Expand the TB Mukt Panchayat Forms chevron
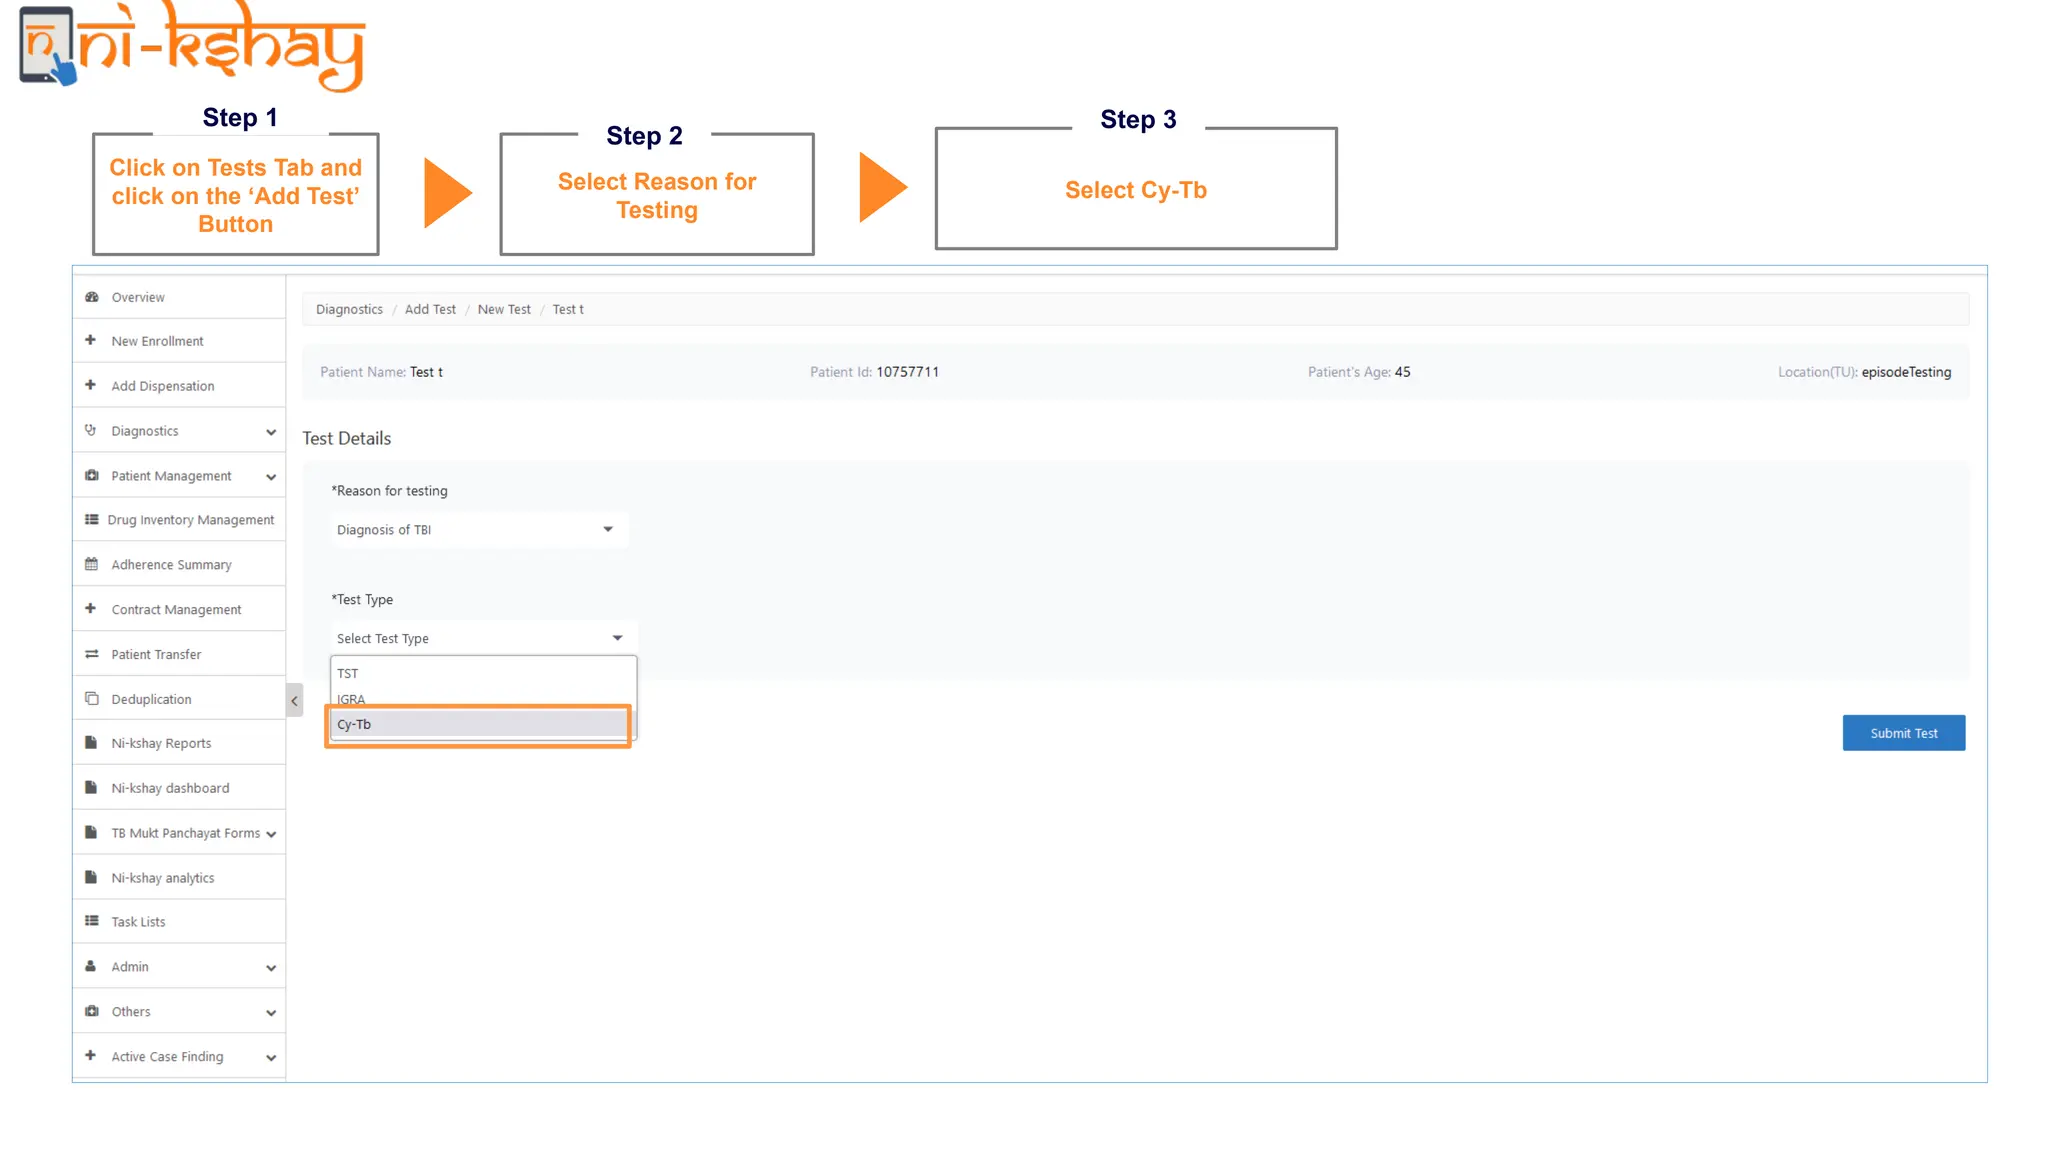The image size is (2048, 1152). click(x=271, y=834)
